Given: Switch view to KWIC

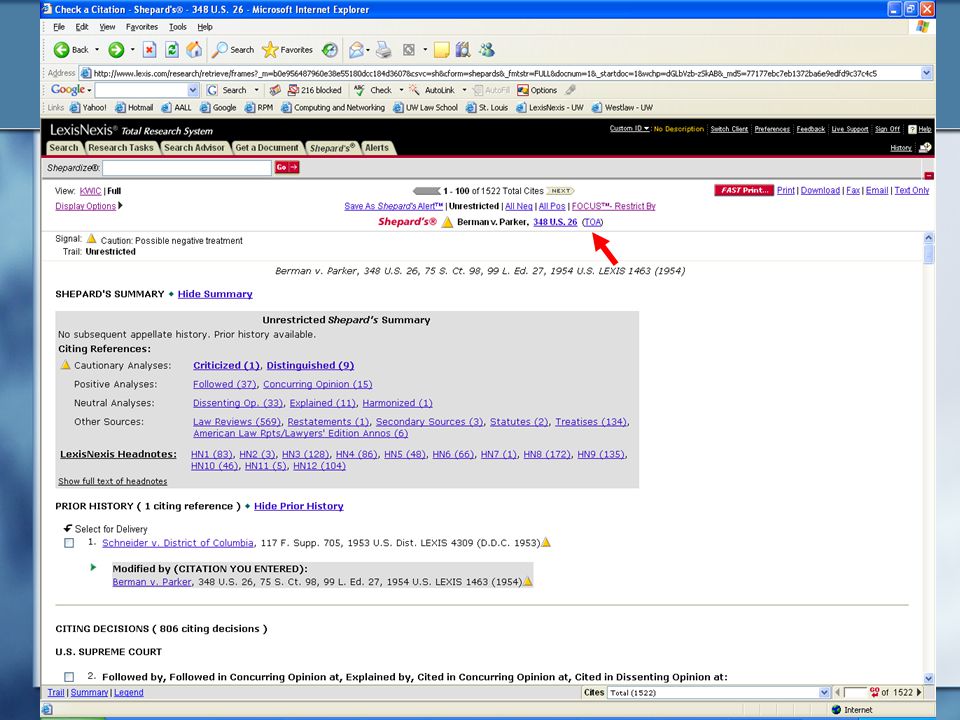Looking at the screenshot, I should (90, 191).
